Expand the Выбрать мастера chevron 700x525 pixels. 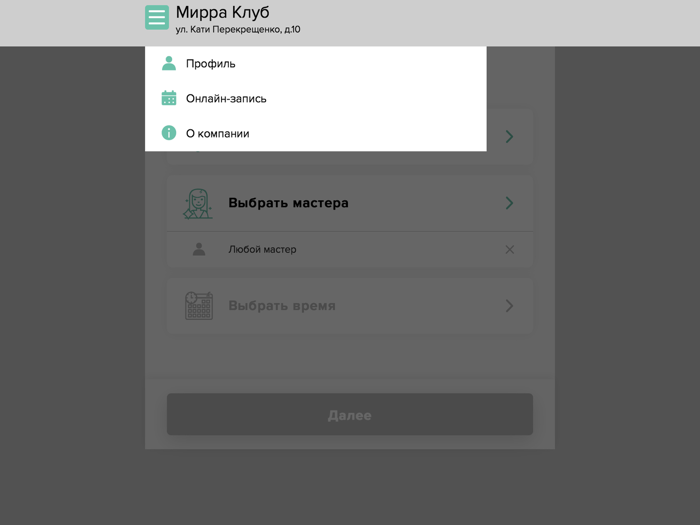pos(509,203)
